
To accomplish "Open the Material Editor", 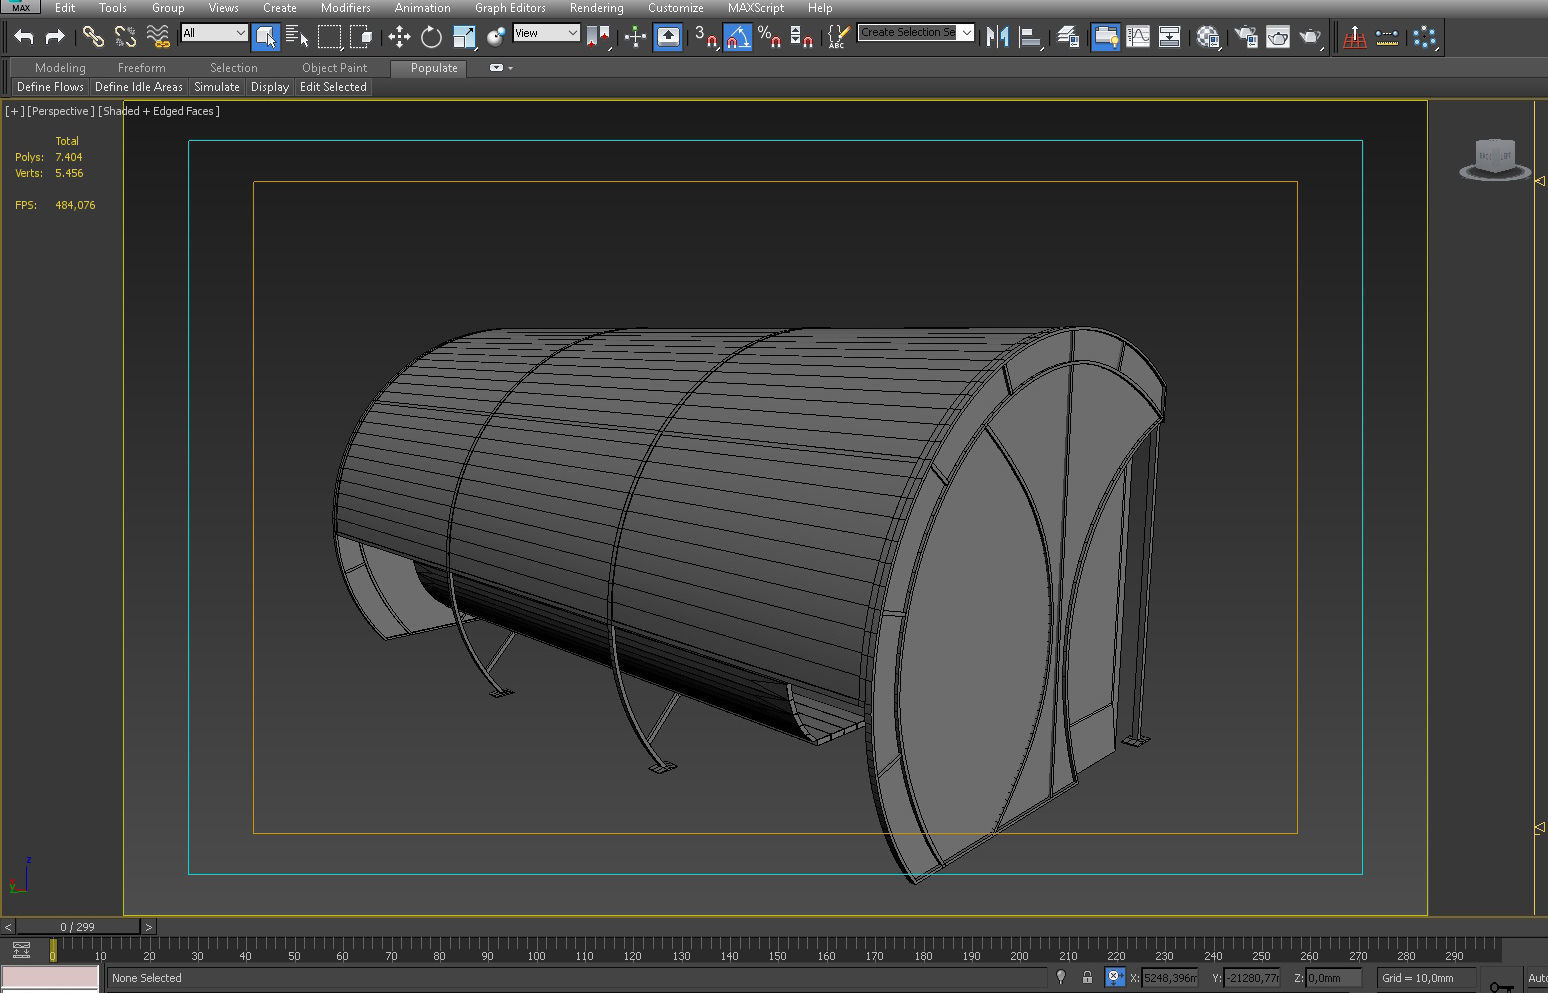I will (1208, 37).
